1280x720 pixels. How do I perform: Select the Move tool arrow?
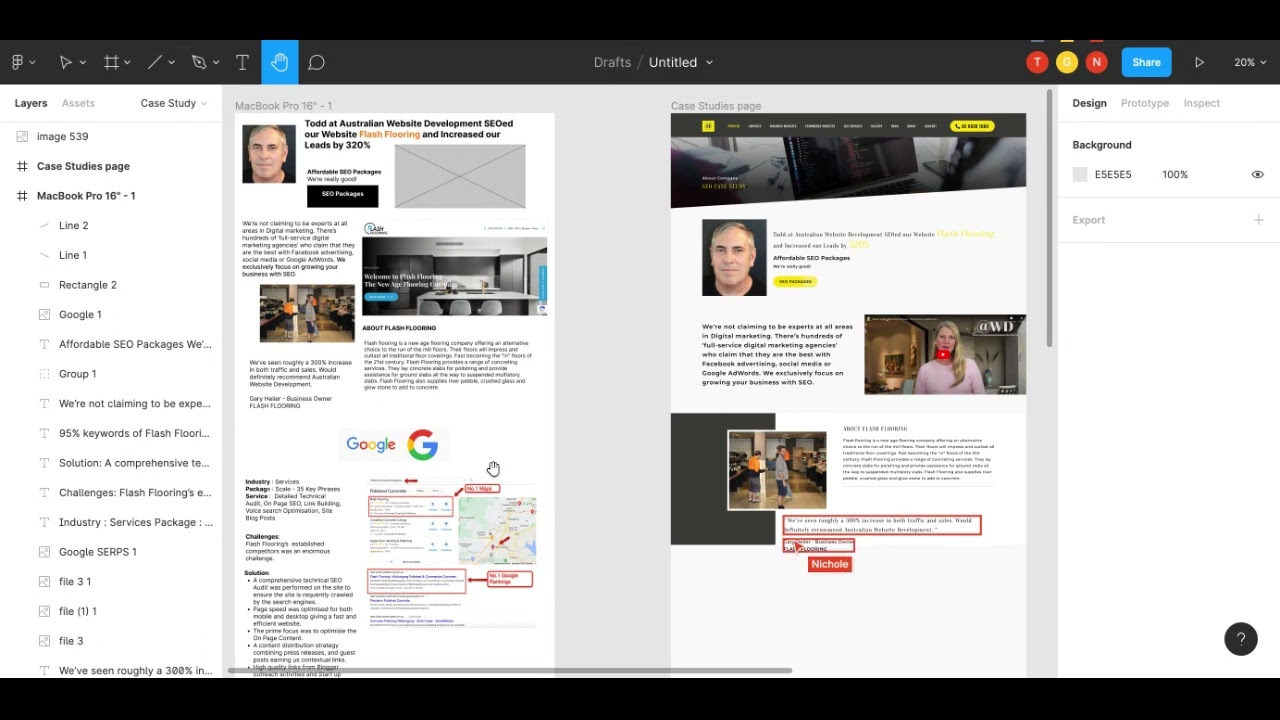(65, 62)
